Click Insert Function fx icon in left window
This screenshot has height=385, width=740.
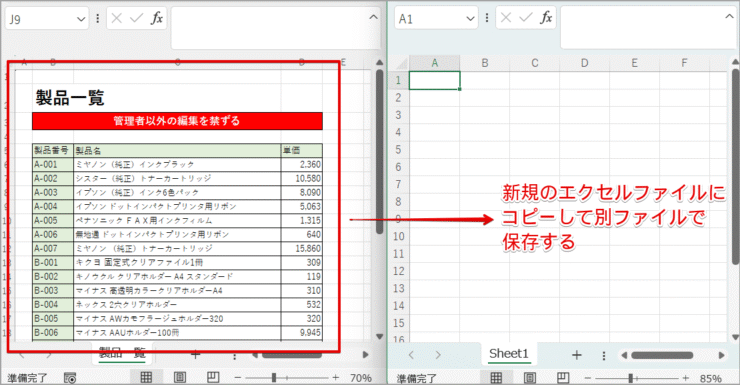tap(157, 18)
